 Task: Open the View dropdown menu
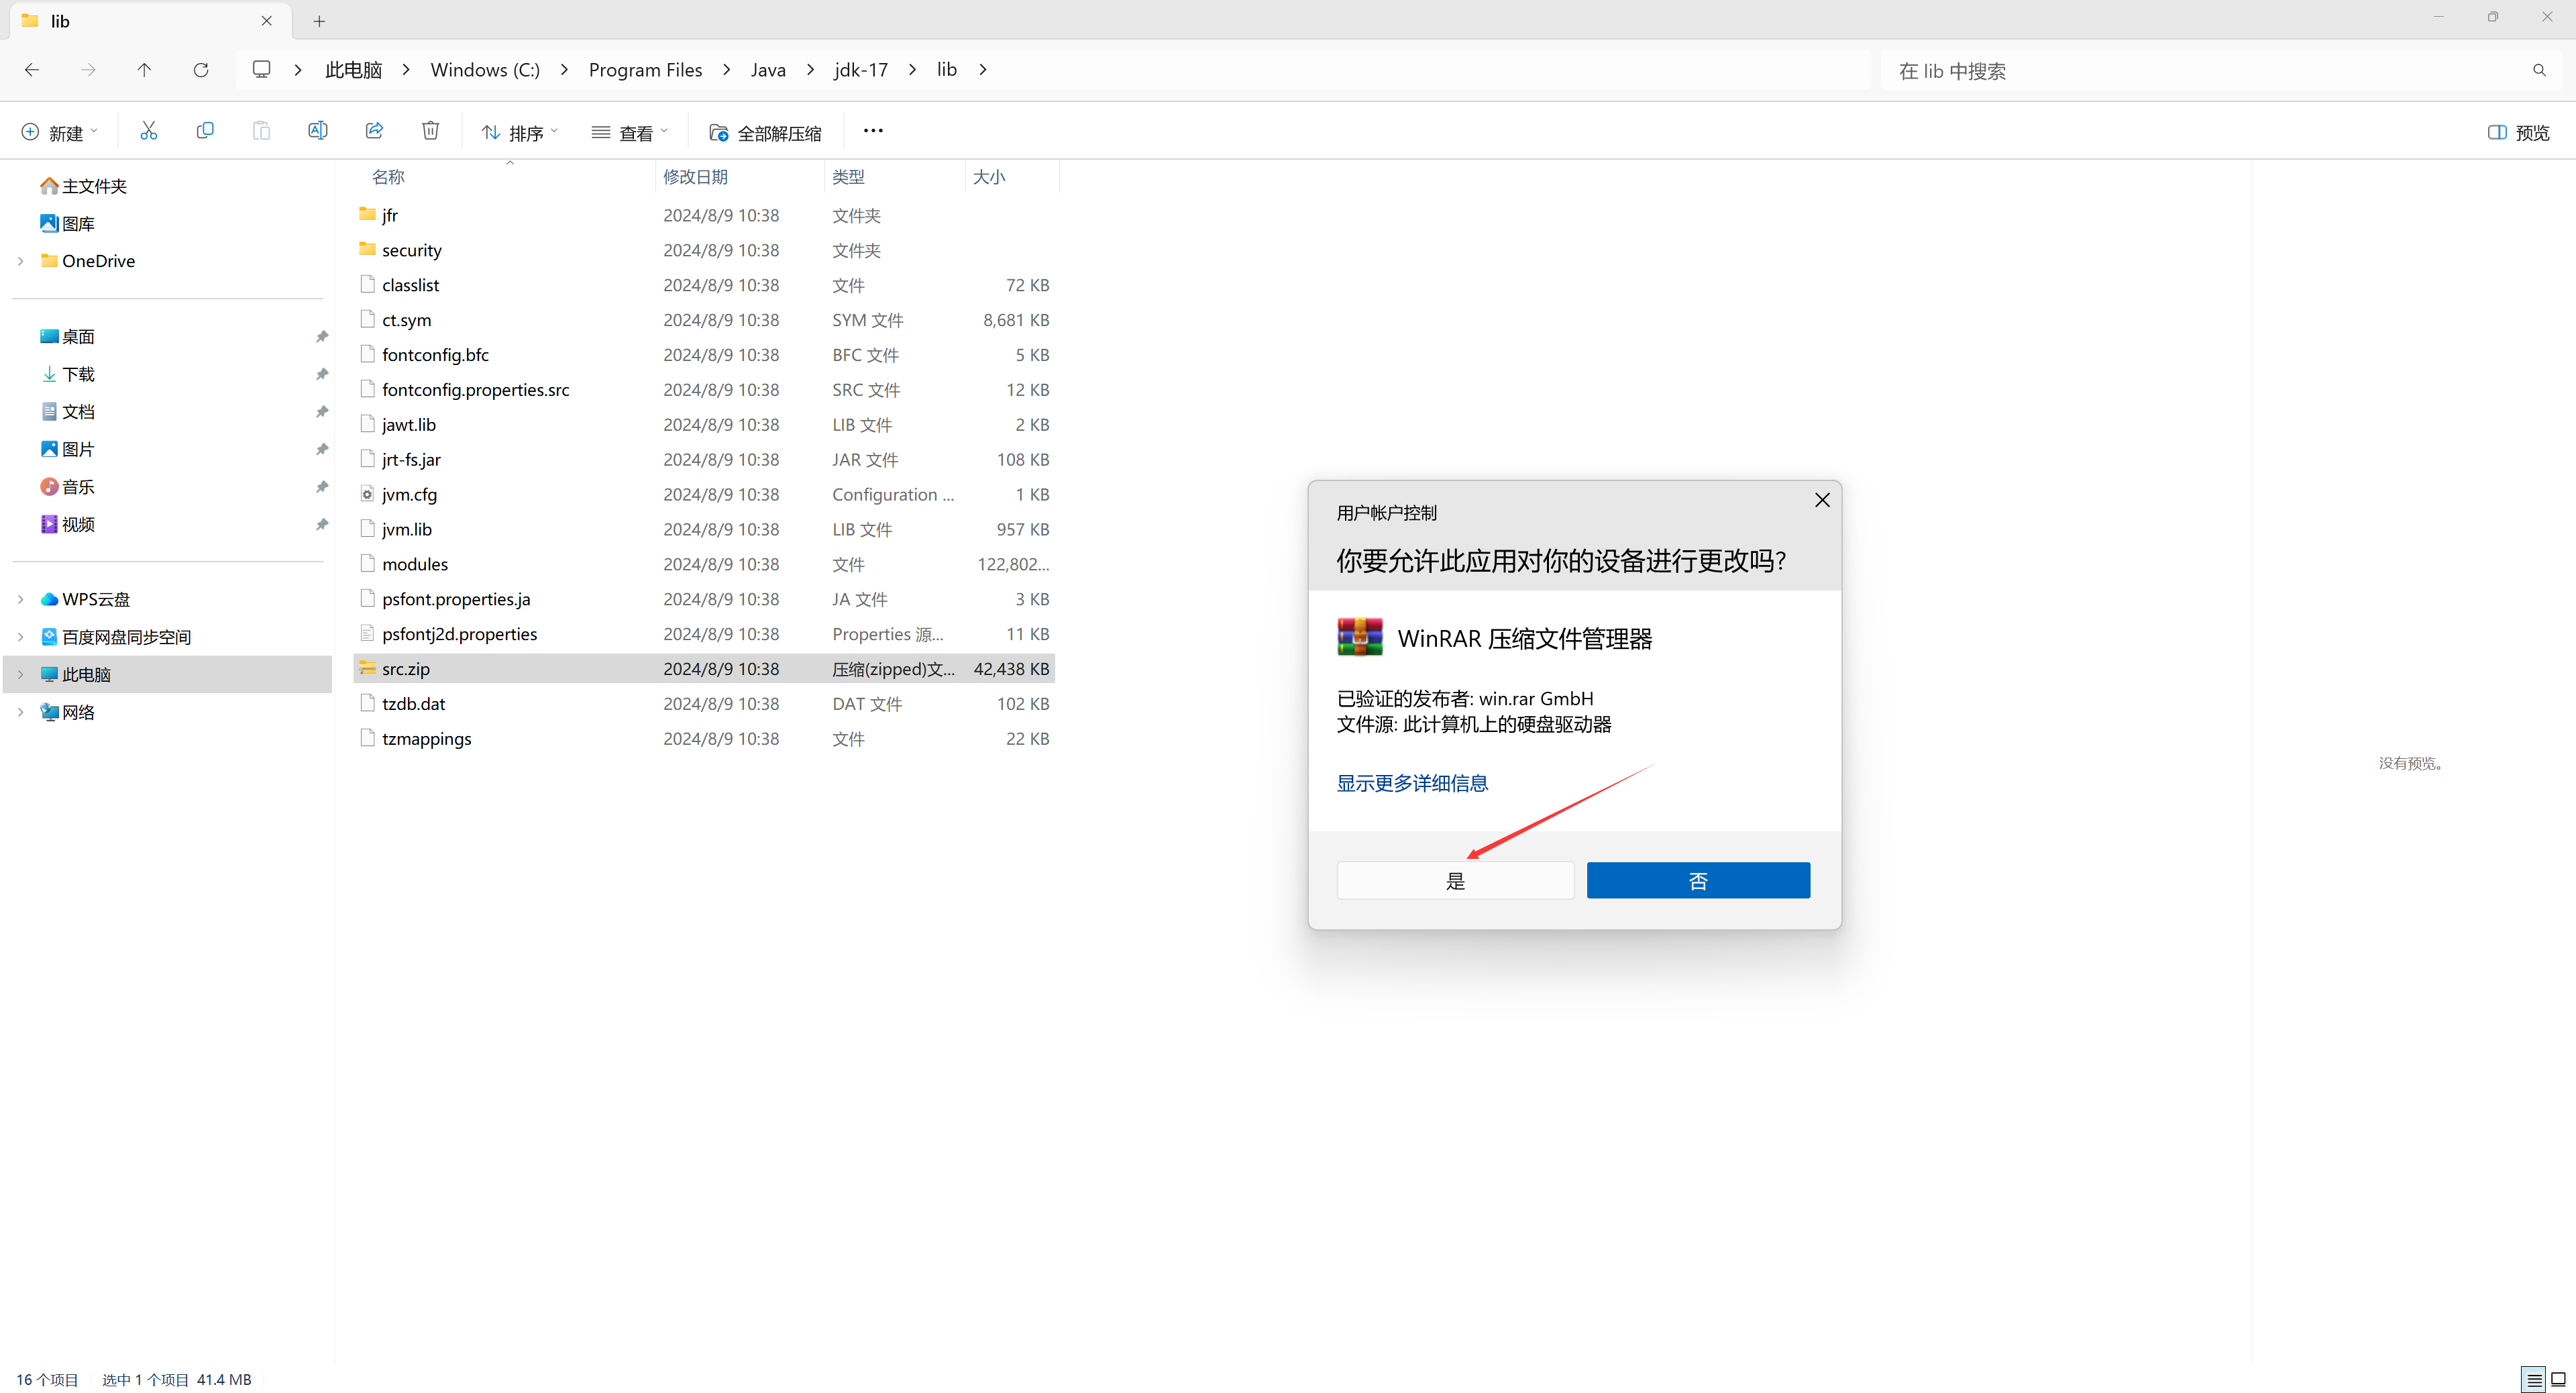pyautogui.click(x=629, y=132)
